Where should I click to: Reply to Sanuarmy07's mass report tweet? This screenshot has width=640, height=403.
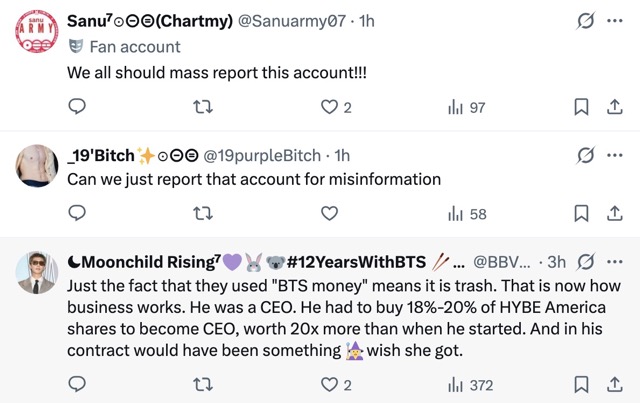pos(78,107)
